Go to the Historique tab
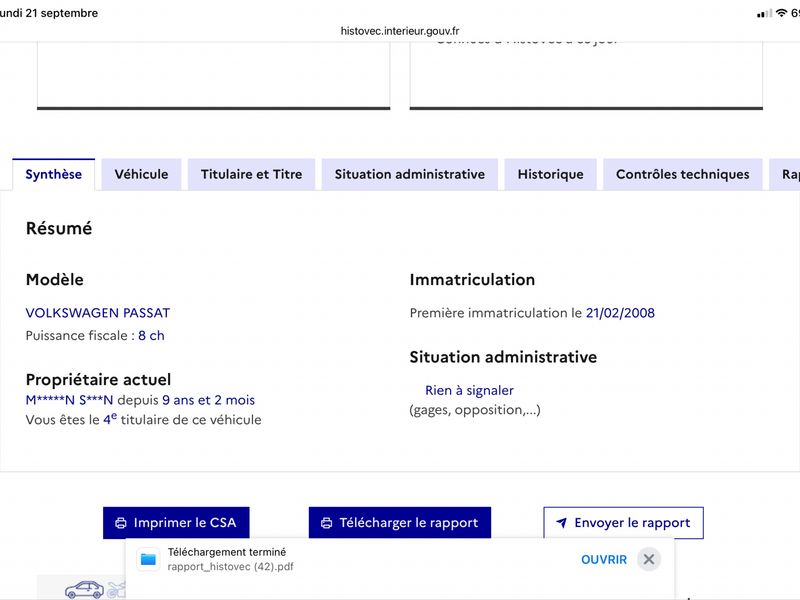Screen dimensions: 800x600 pos(551,174)
